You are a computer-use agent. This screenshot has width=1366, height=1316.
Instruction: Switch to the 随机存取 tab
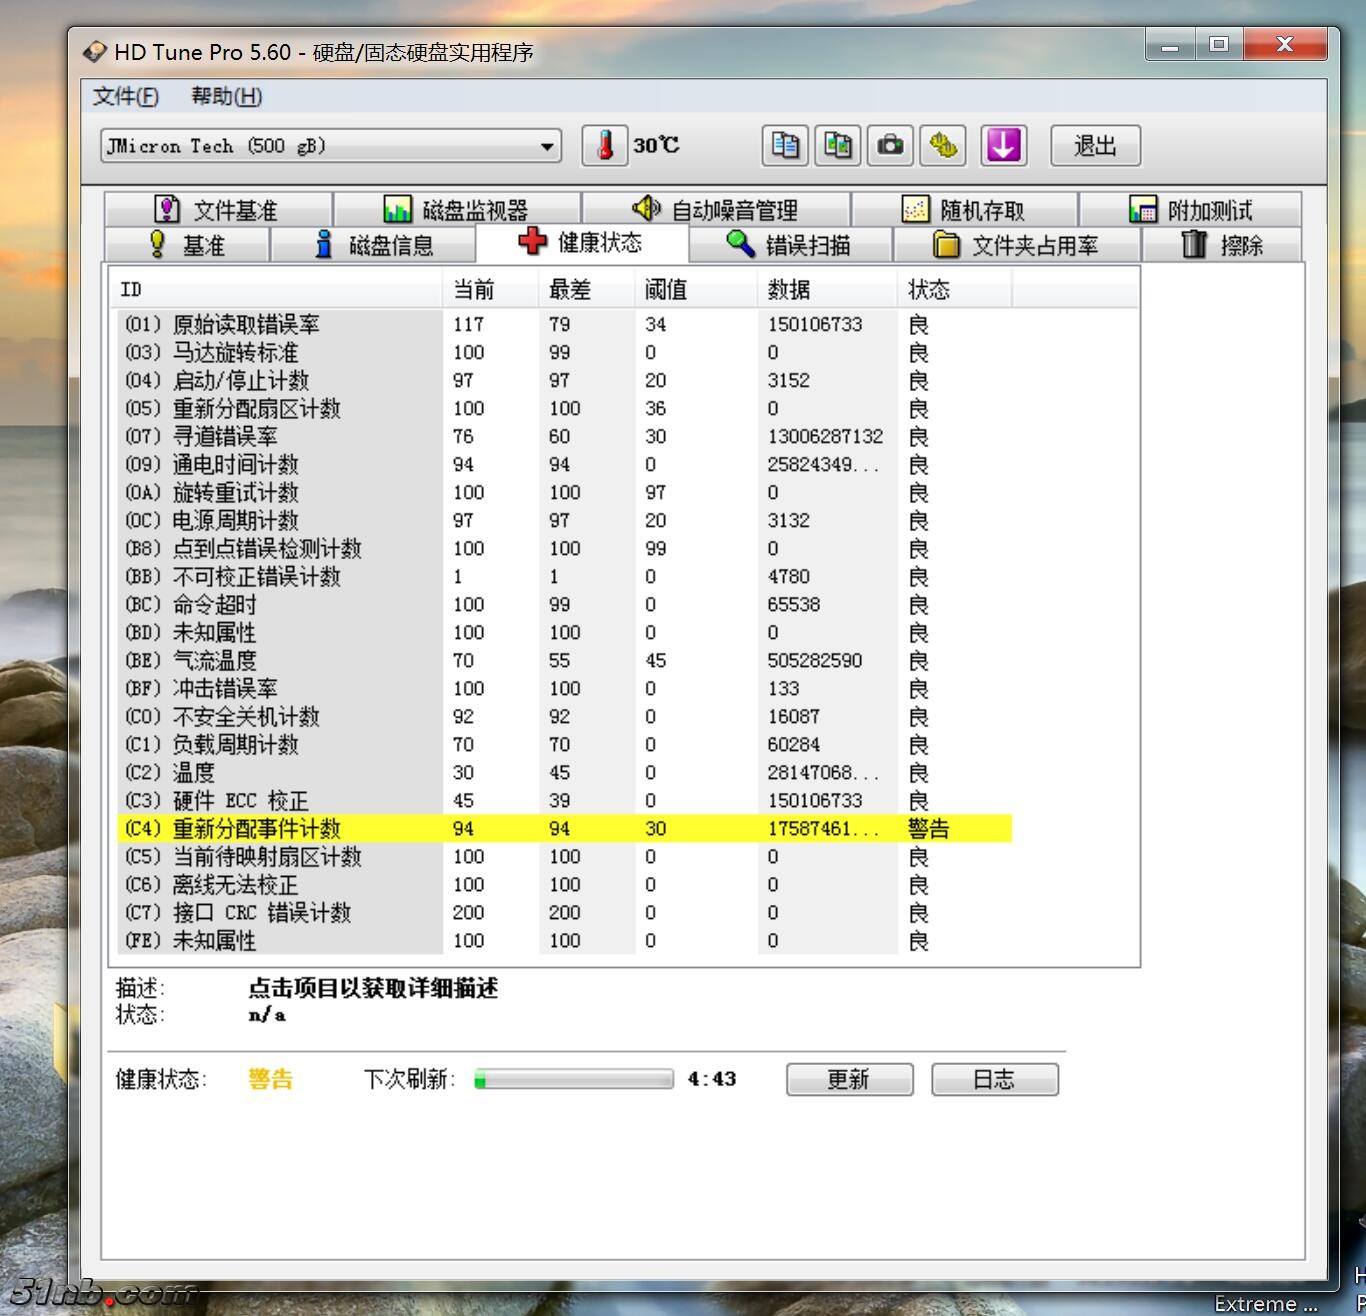(965, 210)
